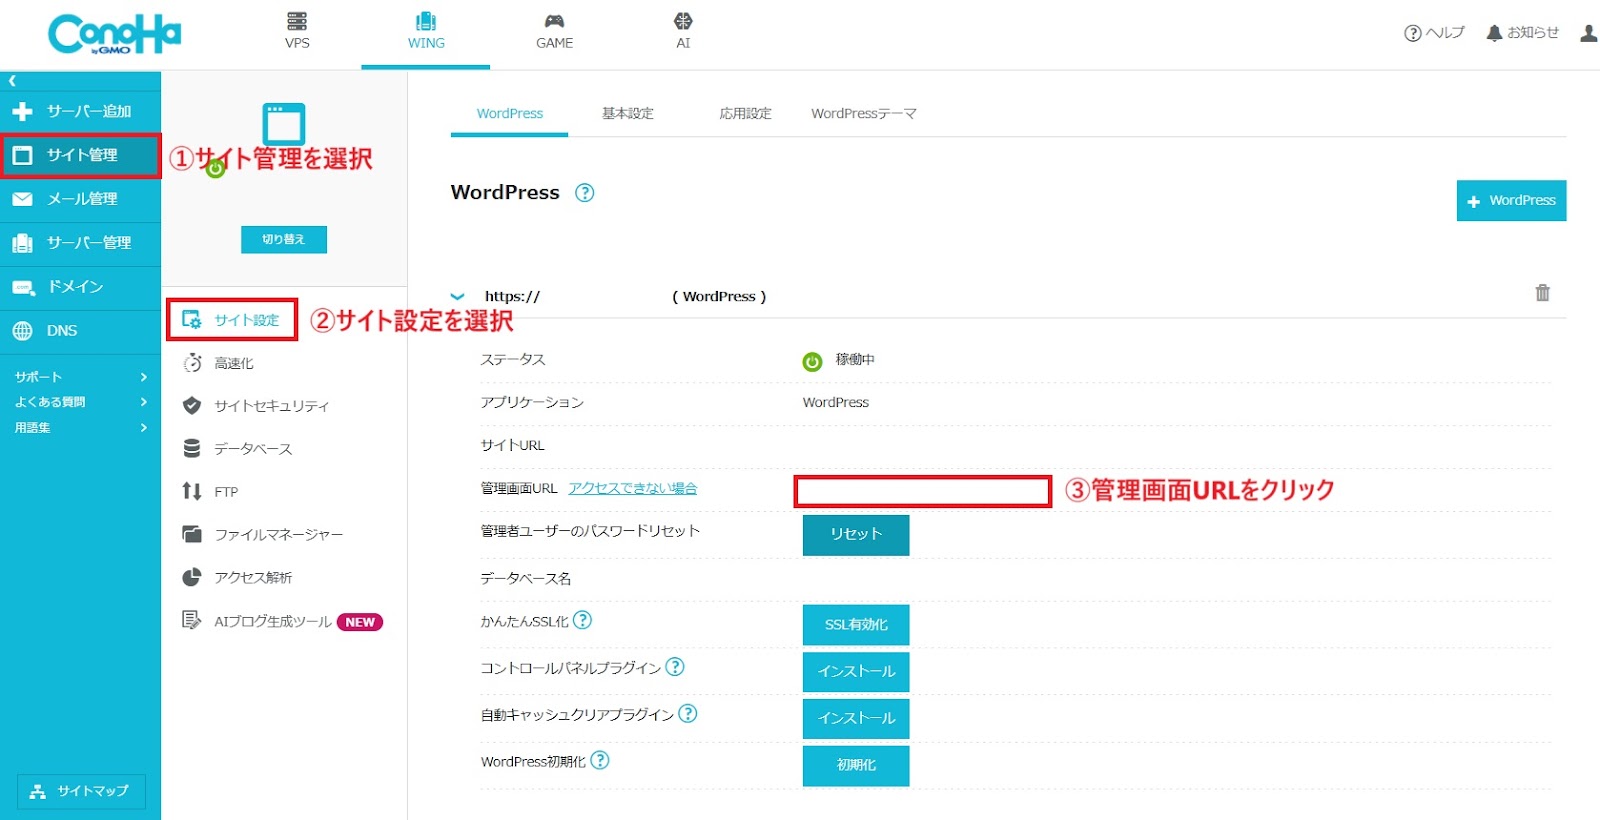Click the アクセスできない場合 link
Image resolution: width=1600 pixels, height=820 pixels.
(633, 488)
